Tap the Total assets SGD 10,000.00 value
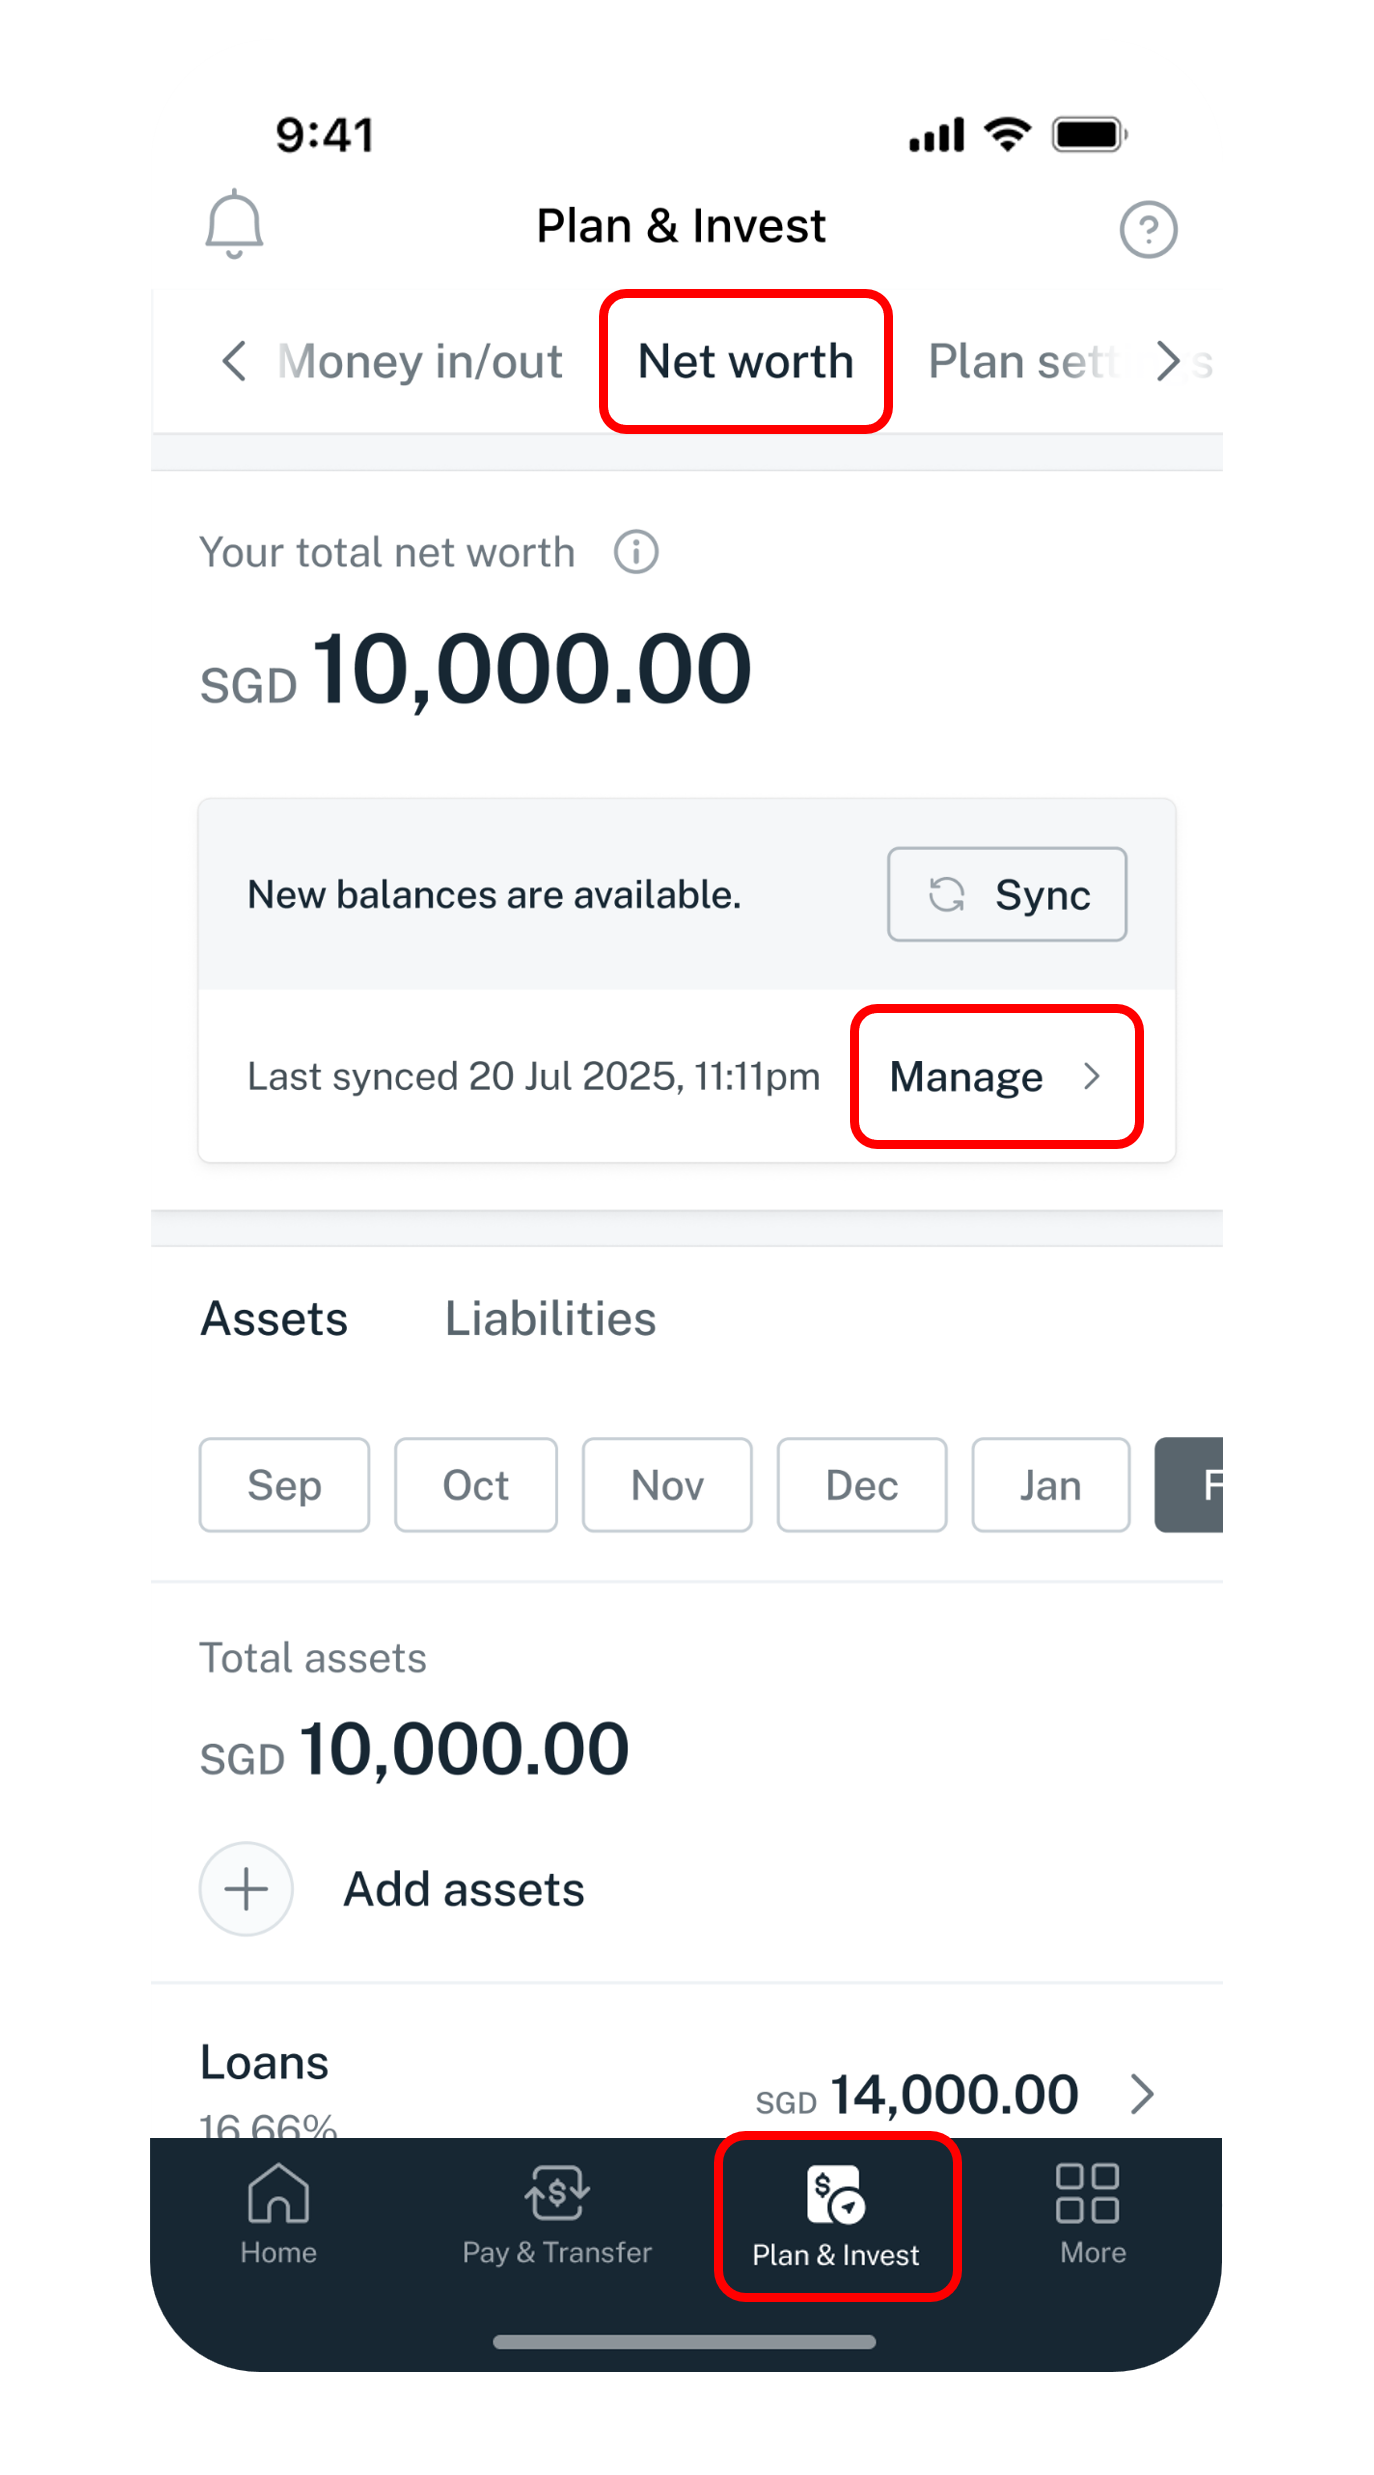The image size is (1374, 2475). pos(414,1749)
